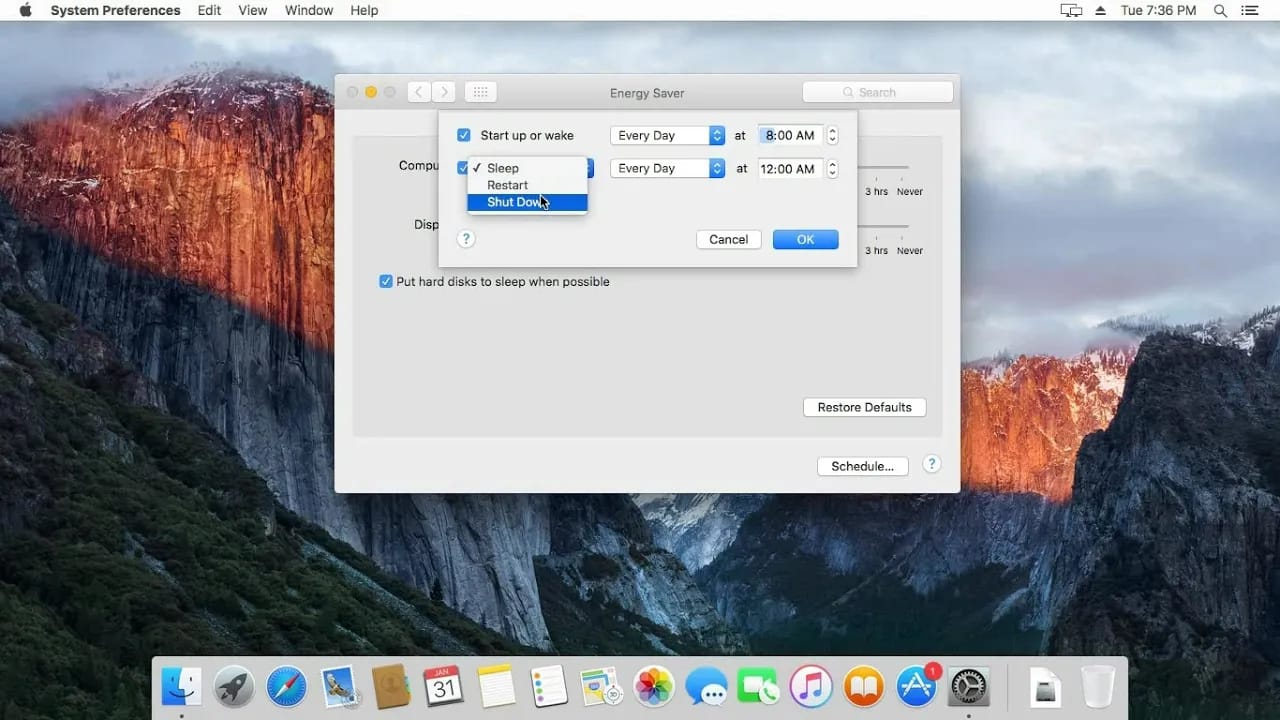Increment the 8:00 AM time stepper

coord(831,131)
